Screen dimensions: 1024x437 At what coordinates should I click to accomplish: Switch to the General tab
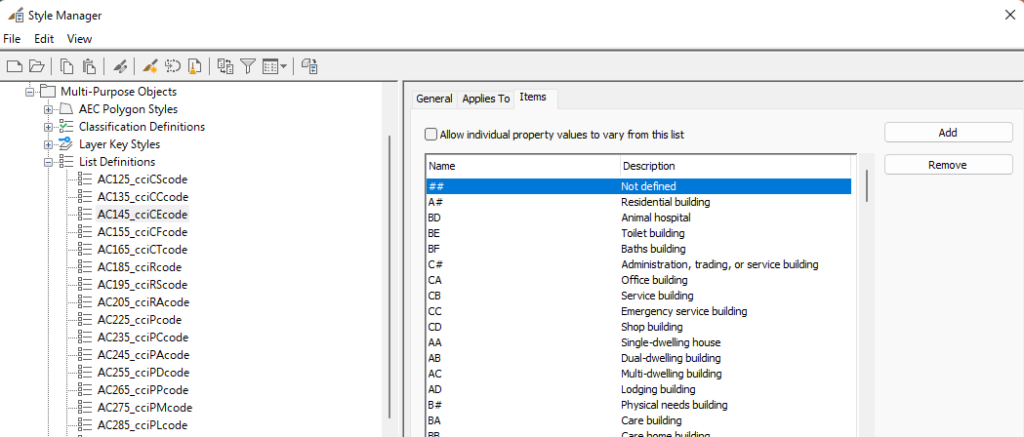click(x=434, y=99)
